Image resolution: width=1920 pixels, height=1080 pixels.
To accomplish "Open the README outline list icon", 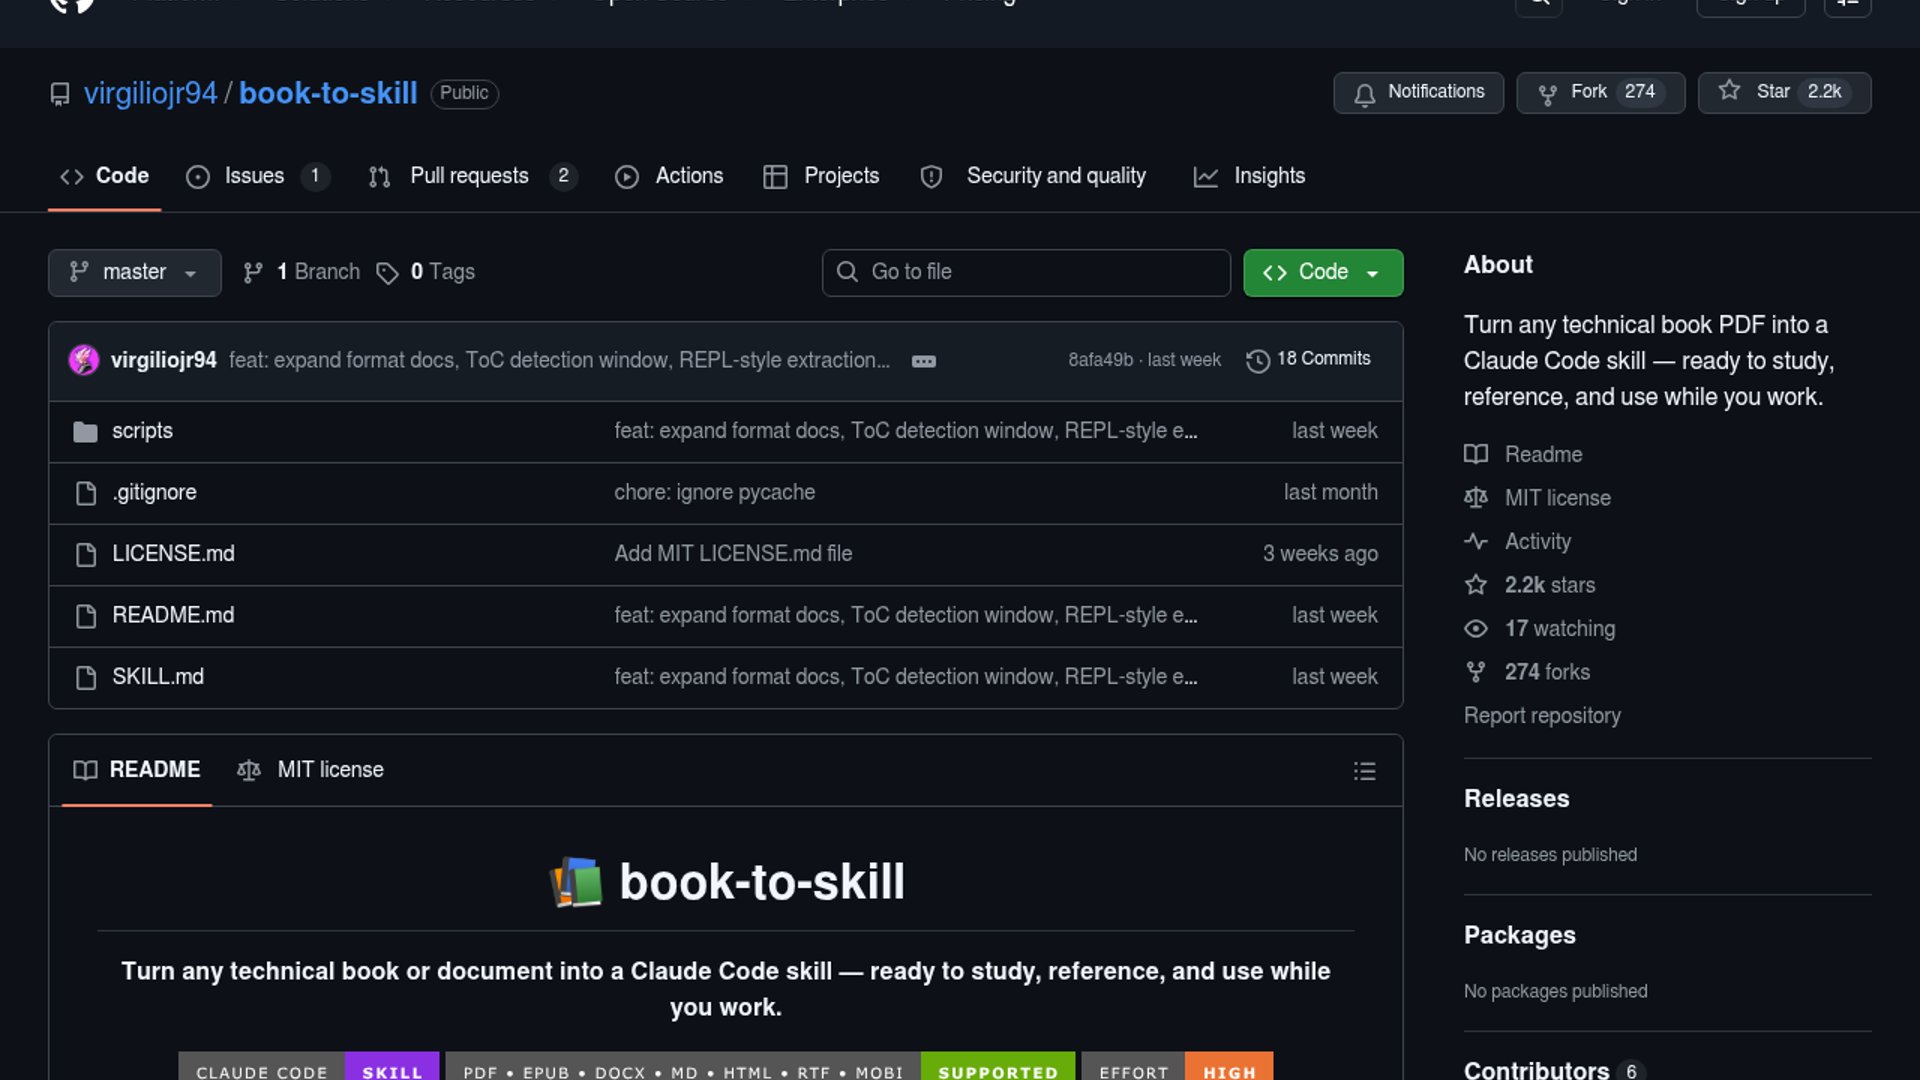I will click(x=1364, y=771).
